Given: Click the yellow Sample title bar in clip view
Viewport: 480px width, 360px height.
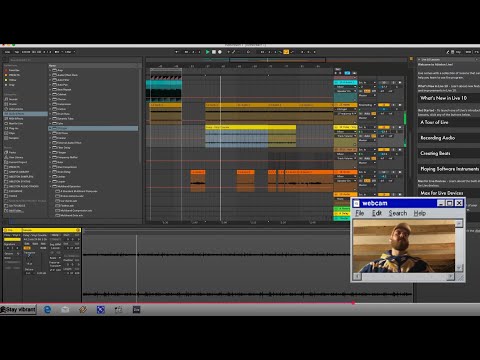Looking at the screenshot, I should point(52,230).
